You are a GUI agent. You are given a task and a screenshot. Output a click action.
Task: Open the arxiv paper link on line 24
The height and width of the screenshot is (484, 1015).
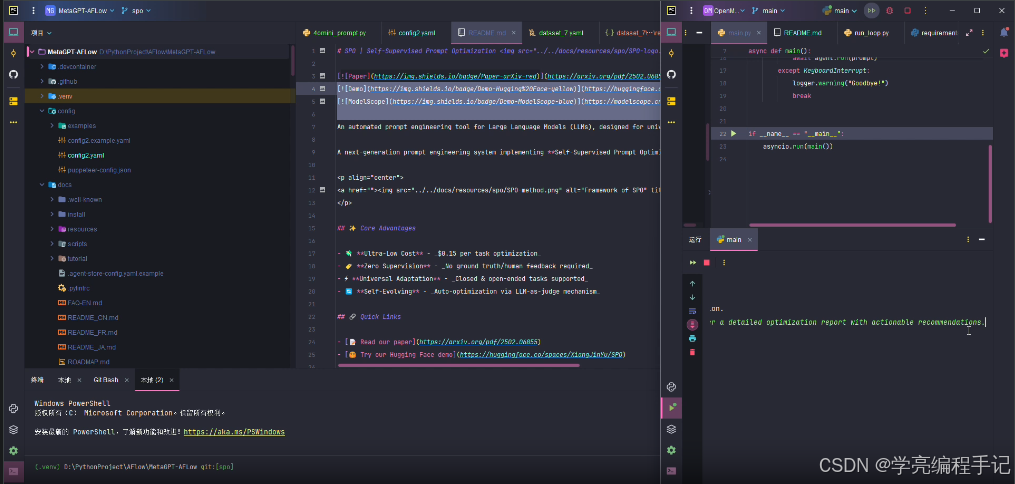478,342
